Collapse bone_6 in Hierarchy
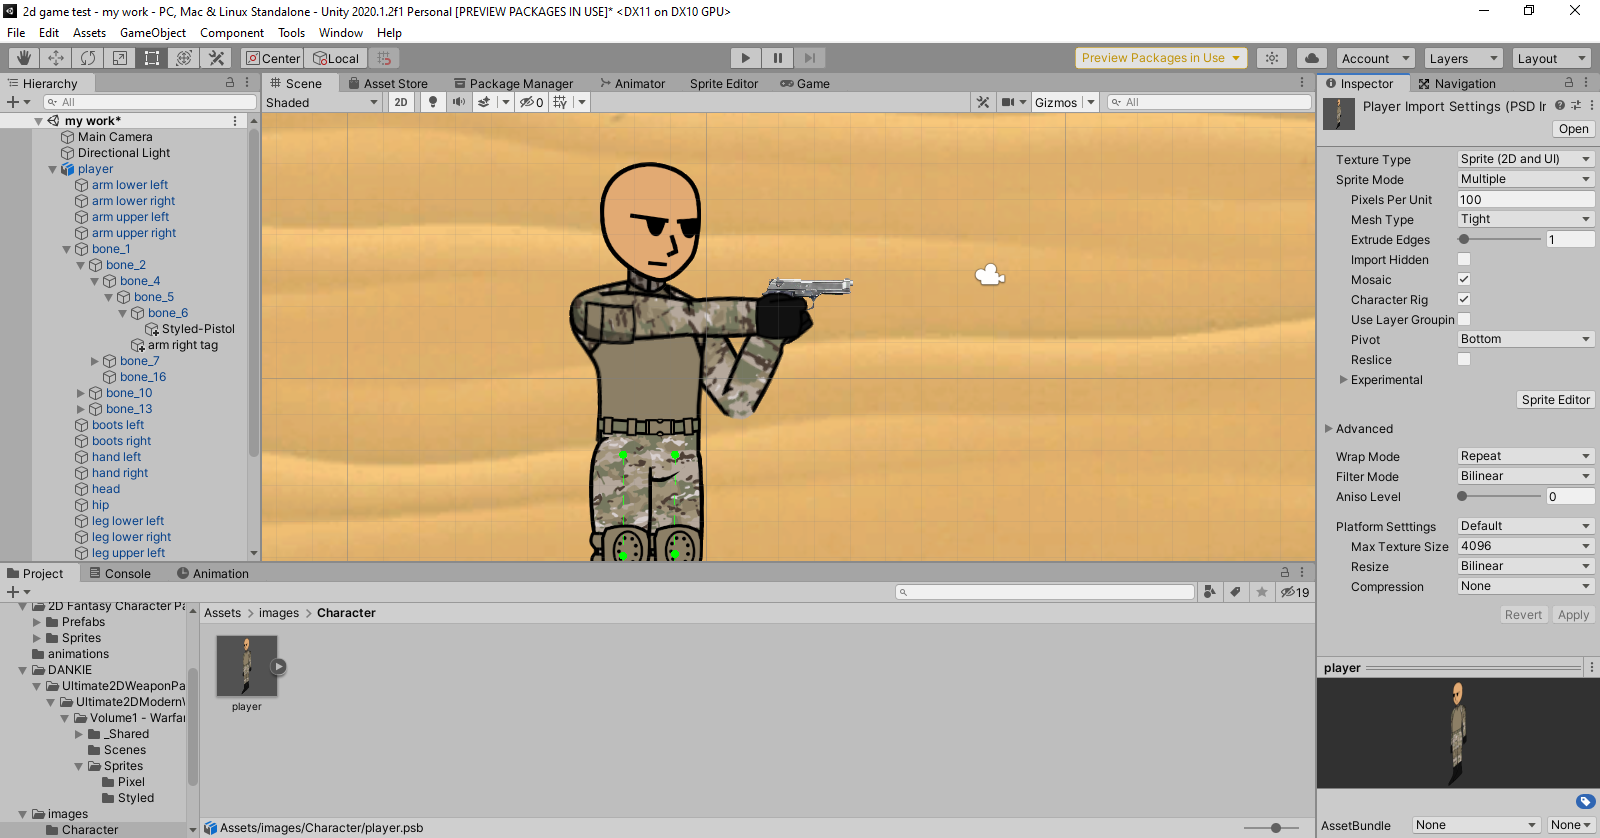This screenshot has height=838, width=1600. click(123, 313)
